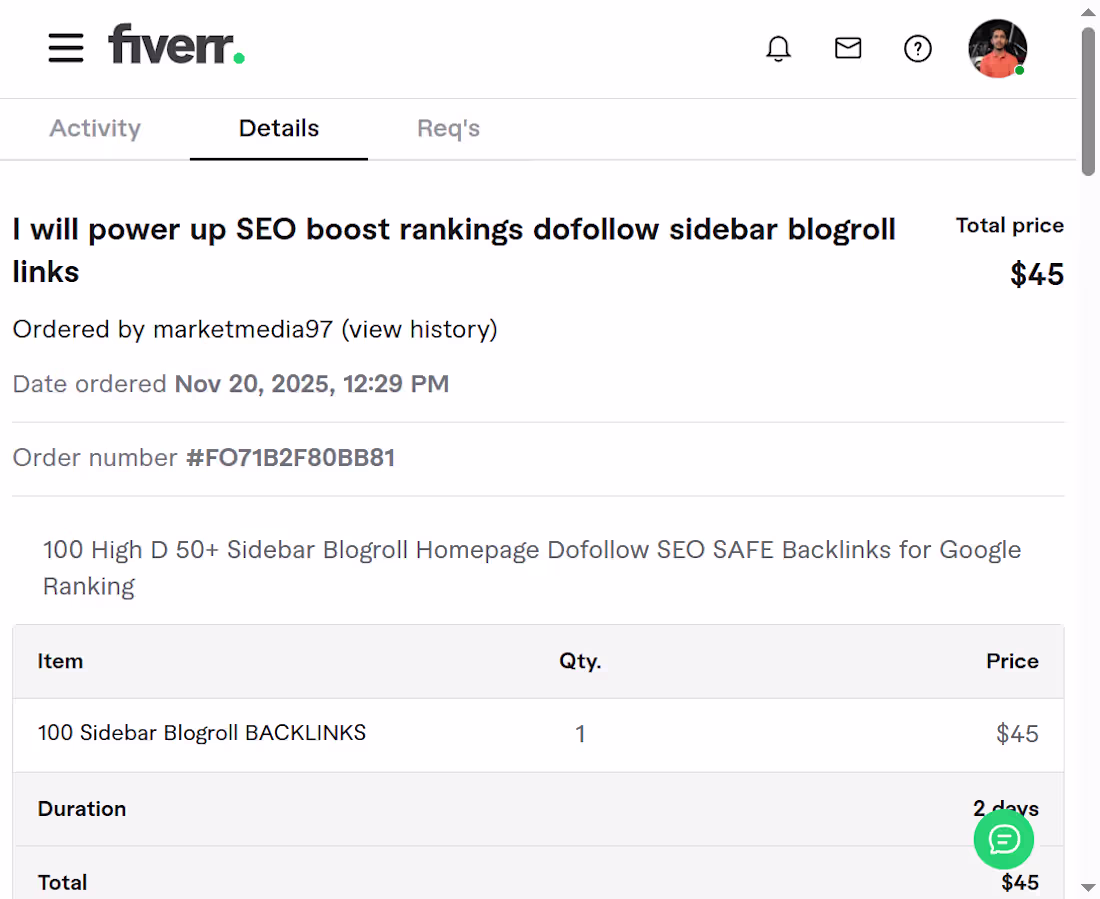This screenshot has width=1100, height=899.
Task: Click the Fiverr logo
Action: click(x=176, y=47)
